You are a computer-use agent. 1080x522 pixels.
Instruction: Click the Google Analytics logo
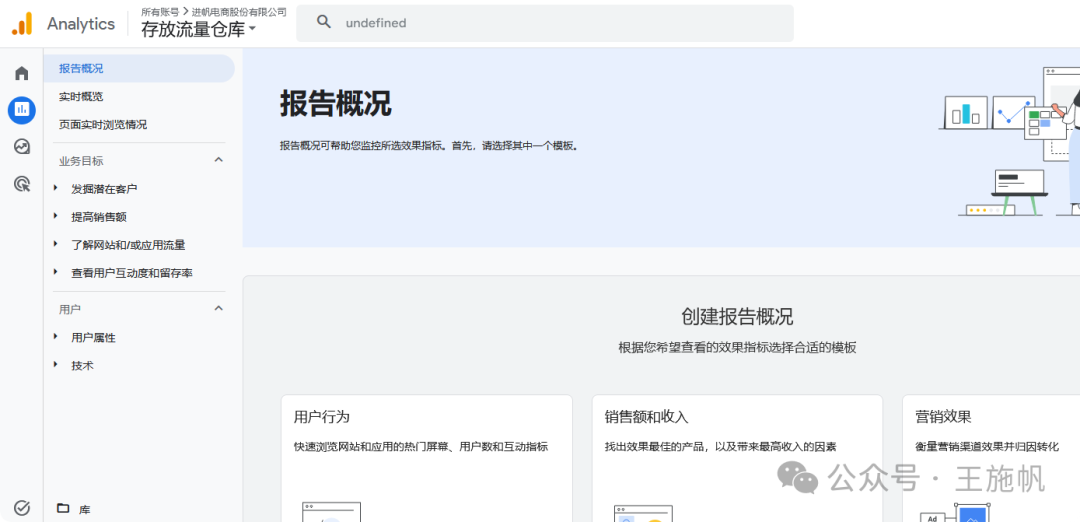[22, 23]
